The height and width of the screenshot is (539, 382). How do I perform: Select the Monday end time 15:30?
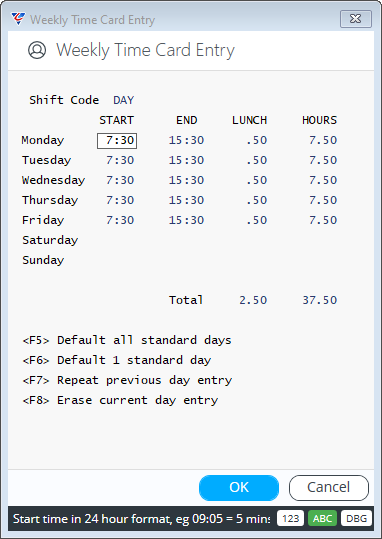click(x=186, y=140)
